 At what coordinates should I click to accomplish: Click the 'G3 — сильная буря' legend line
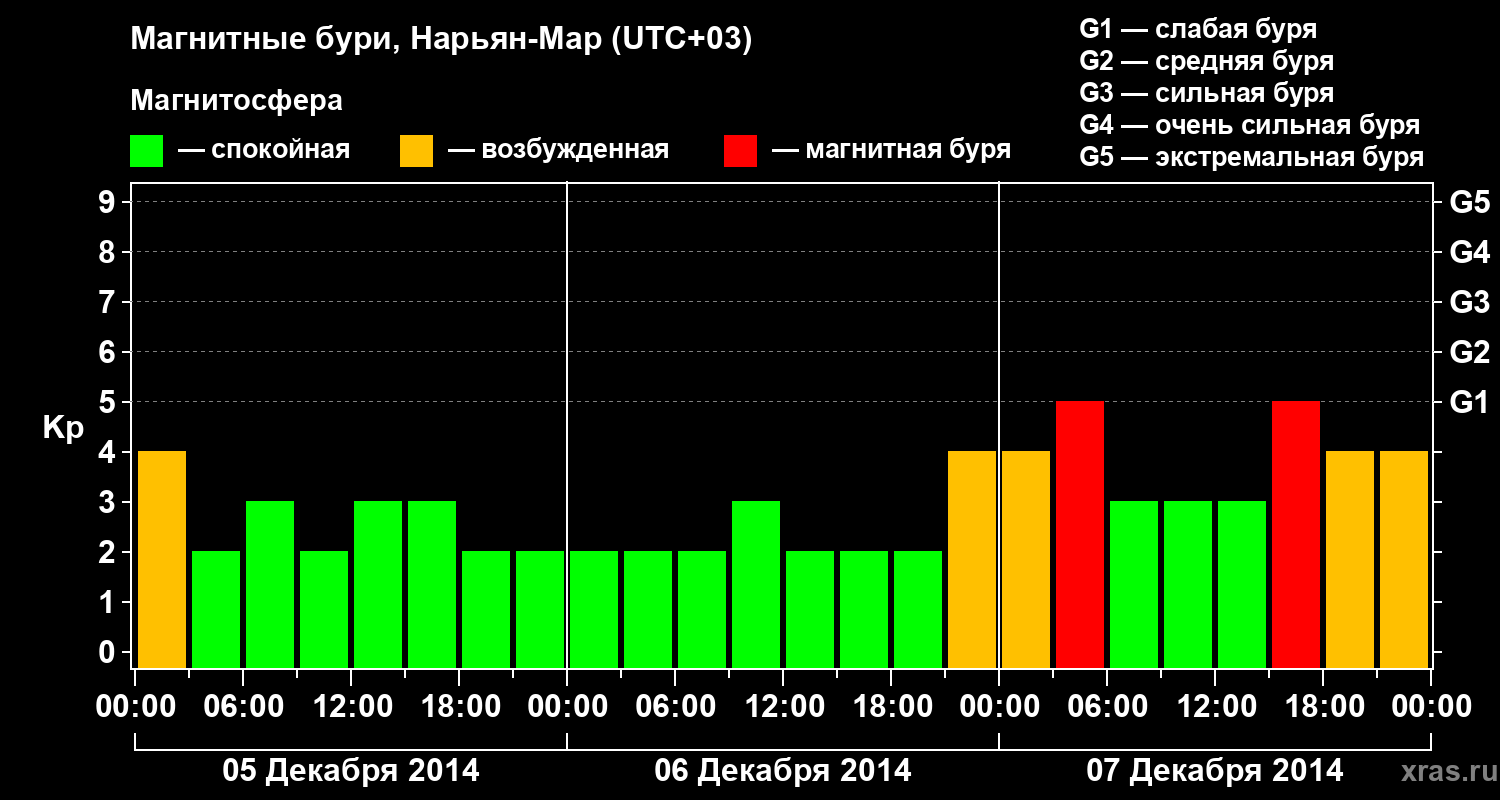click(1207, 93)
